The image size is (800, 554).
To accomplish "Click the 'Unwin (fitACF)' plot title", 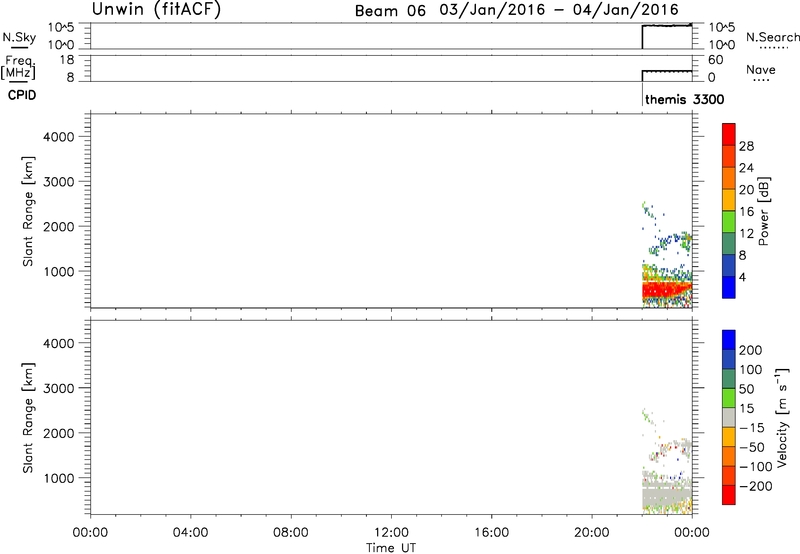I will point(156,9).
